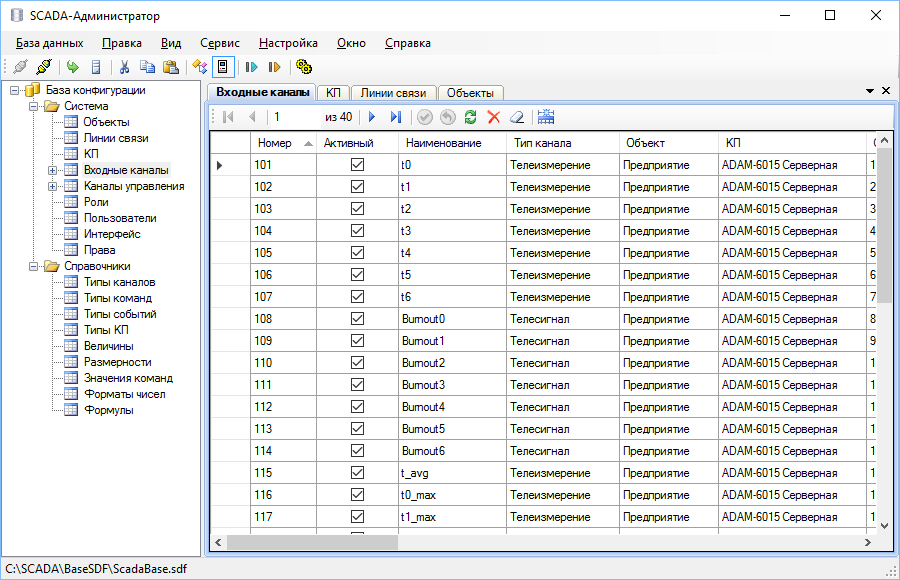Click the highlighted device panel icon
Screen dimensions: 900x580
click(223, 67)
